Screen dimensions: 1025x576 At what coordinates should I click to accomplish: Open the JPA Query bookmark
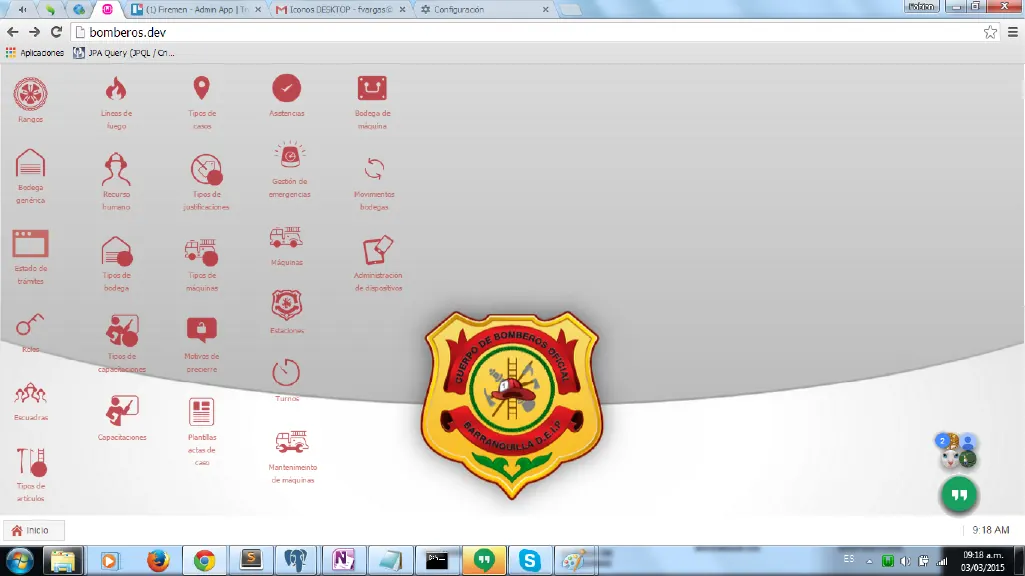coord(124,53)
